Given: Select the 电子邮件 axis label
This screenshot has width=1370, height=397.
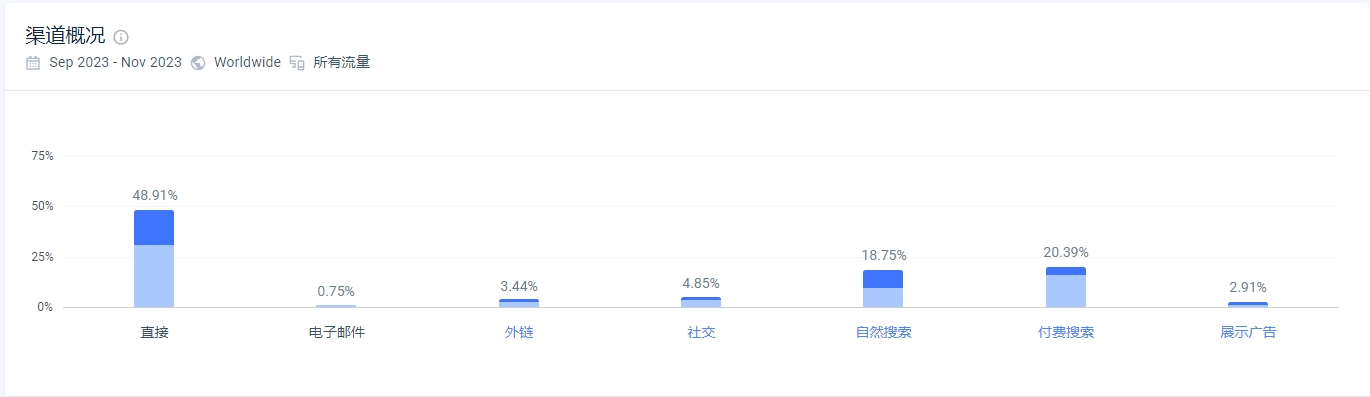Looking at the screenshot, I should coord(337,332).
